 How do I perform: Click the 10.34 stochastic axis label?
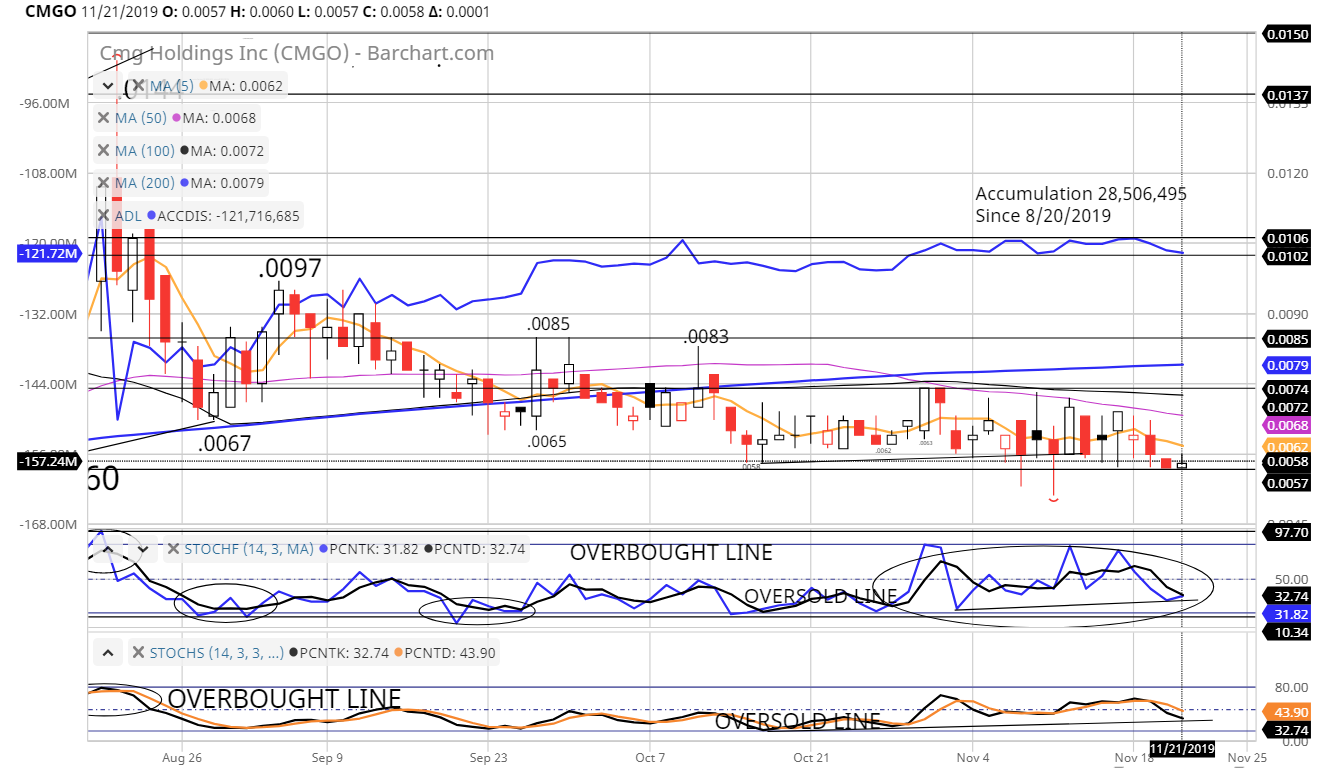1287,633
